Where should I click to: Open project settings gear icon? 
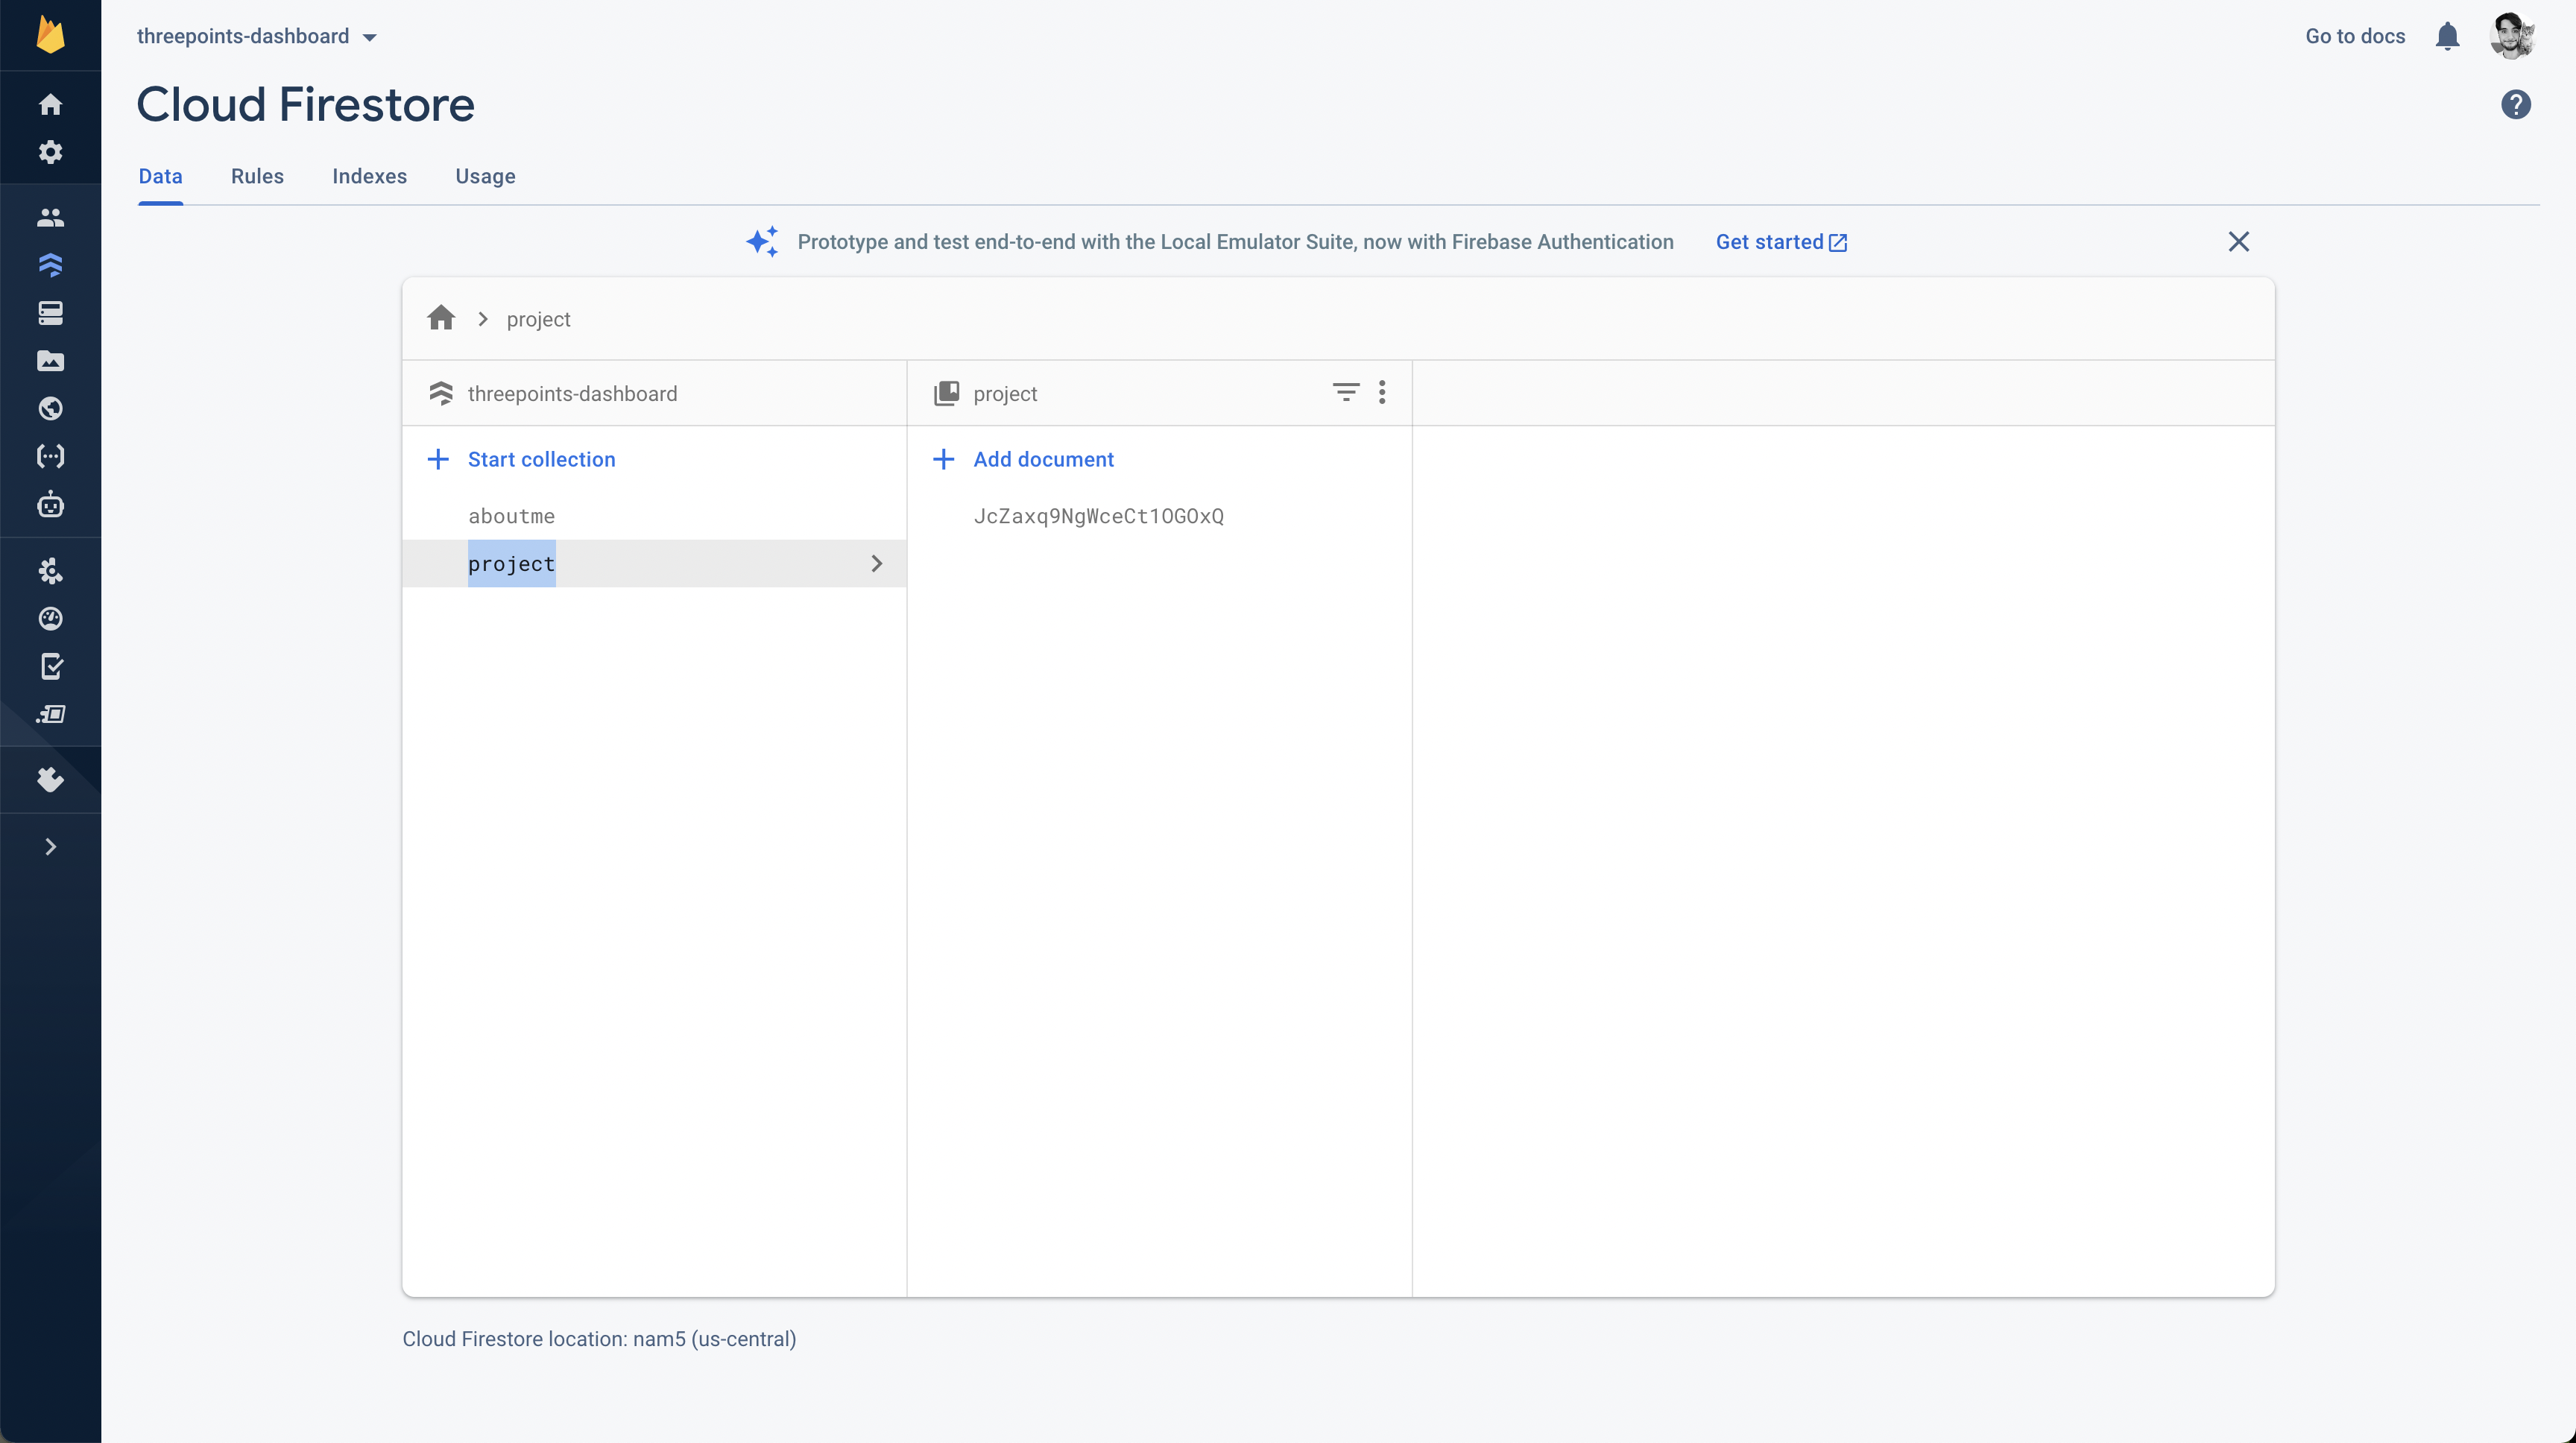[x=50, y=152]
